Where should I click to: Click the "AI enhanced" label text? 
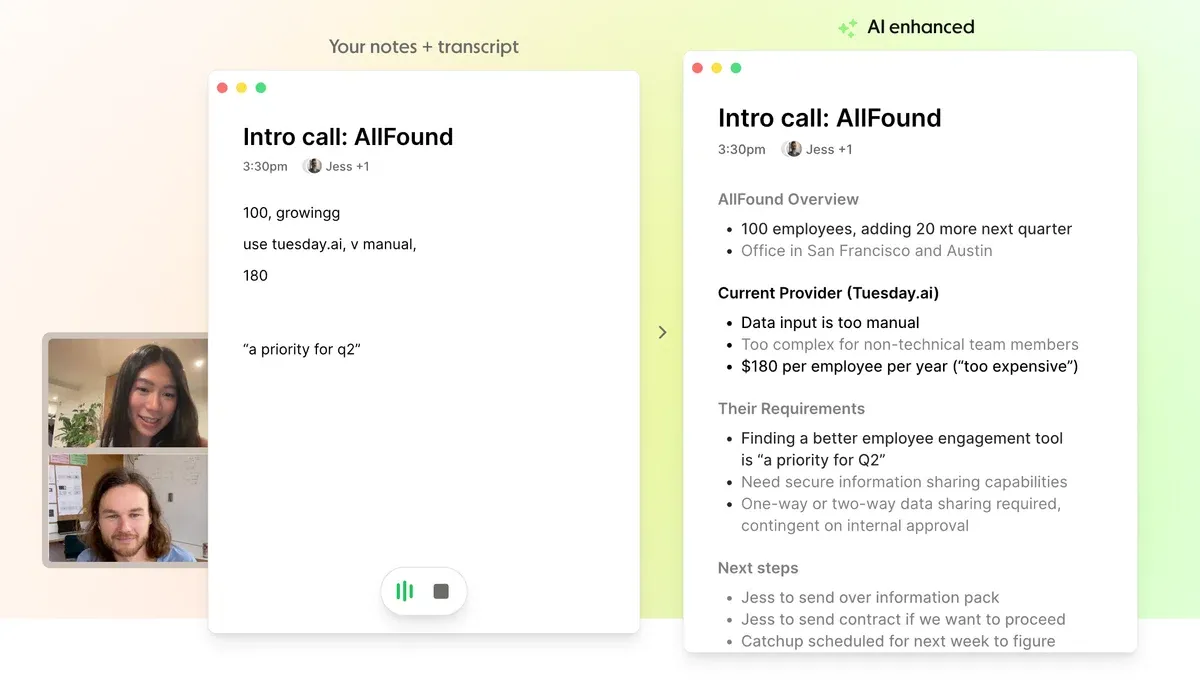[920, 27]
